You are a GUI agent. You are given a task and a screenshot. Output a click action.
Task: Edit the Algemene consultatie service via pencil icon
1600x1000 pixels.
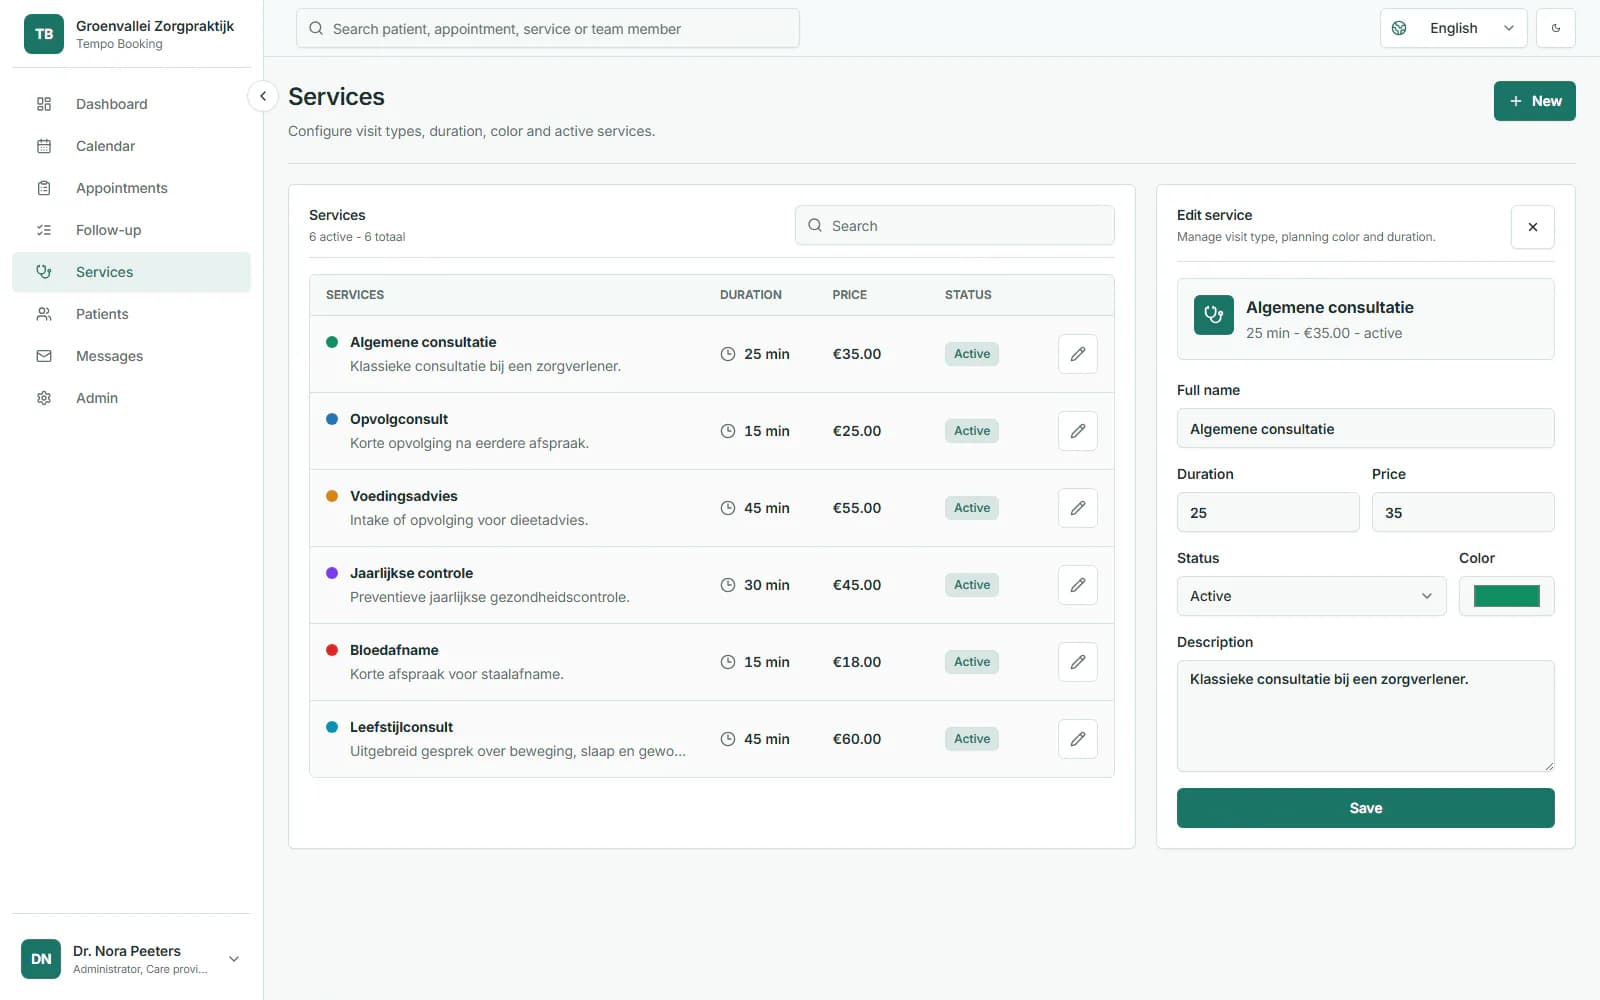coord(1078,354)
